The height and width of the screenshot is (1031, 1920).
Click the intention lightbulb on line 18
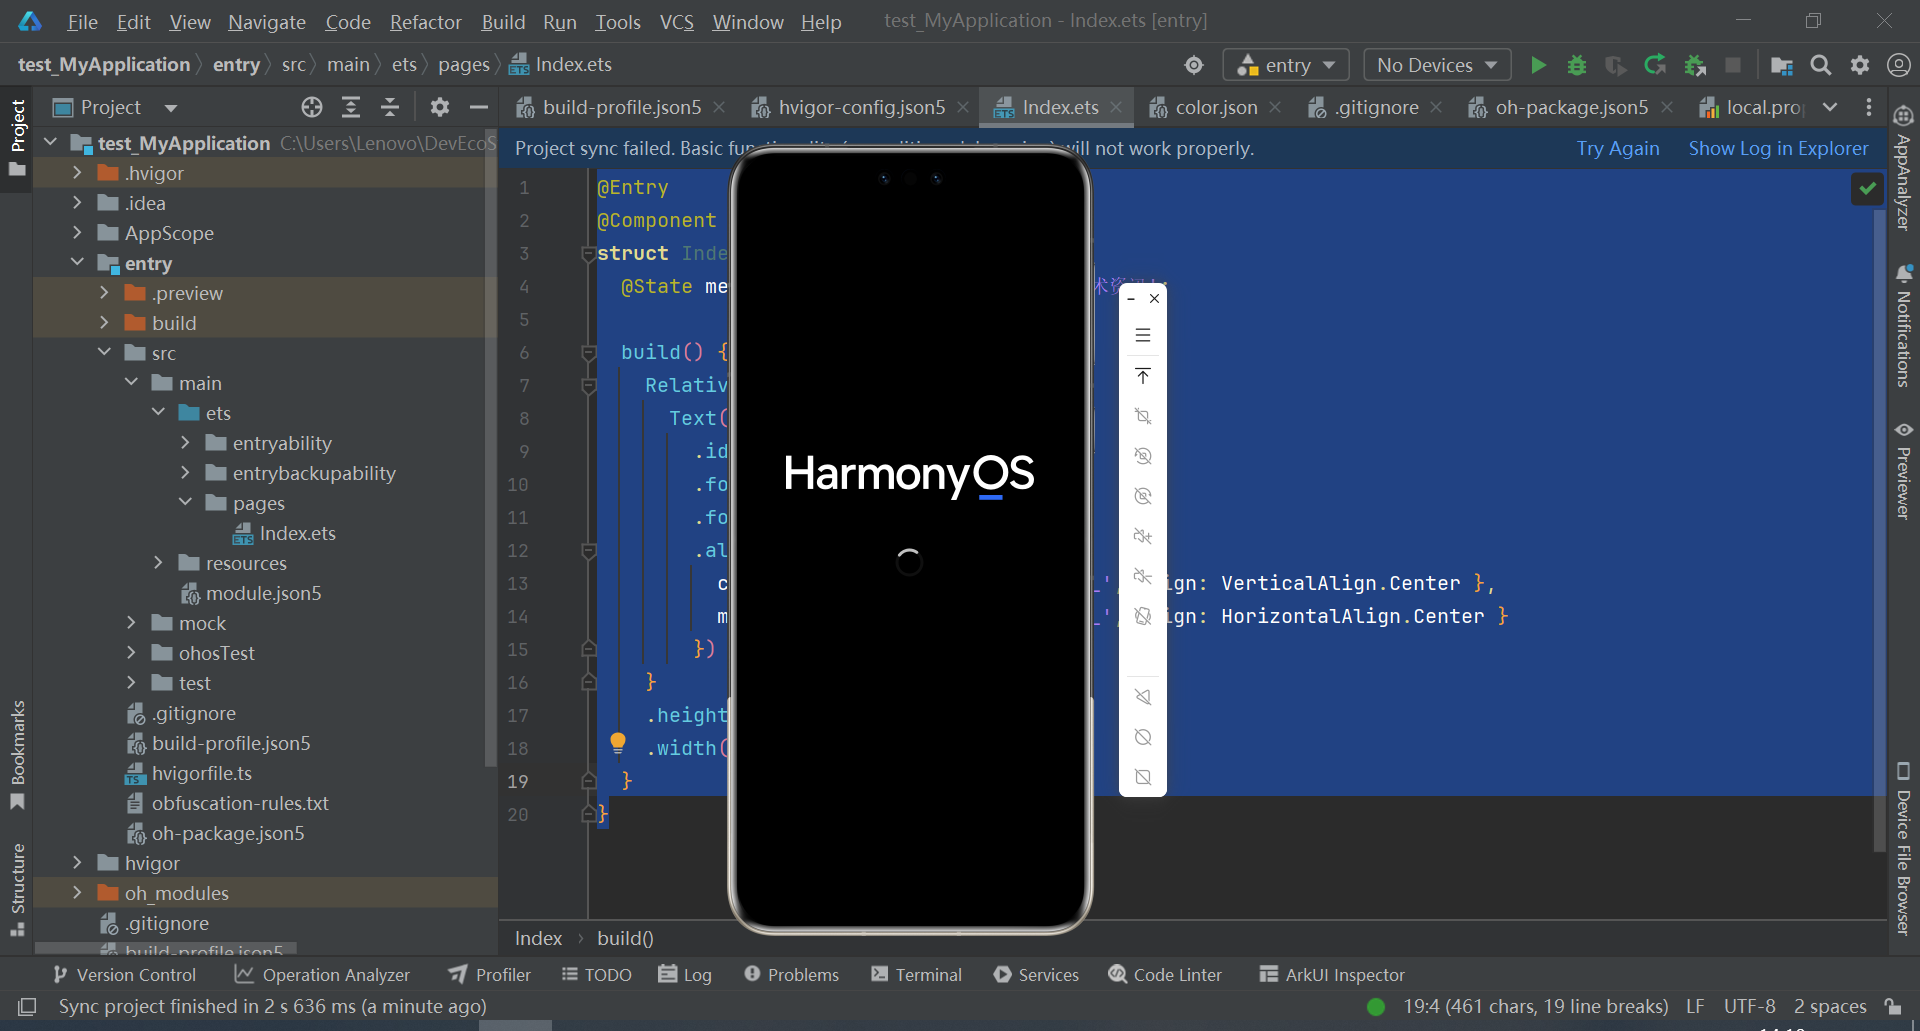618,743
